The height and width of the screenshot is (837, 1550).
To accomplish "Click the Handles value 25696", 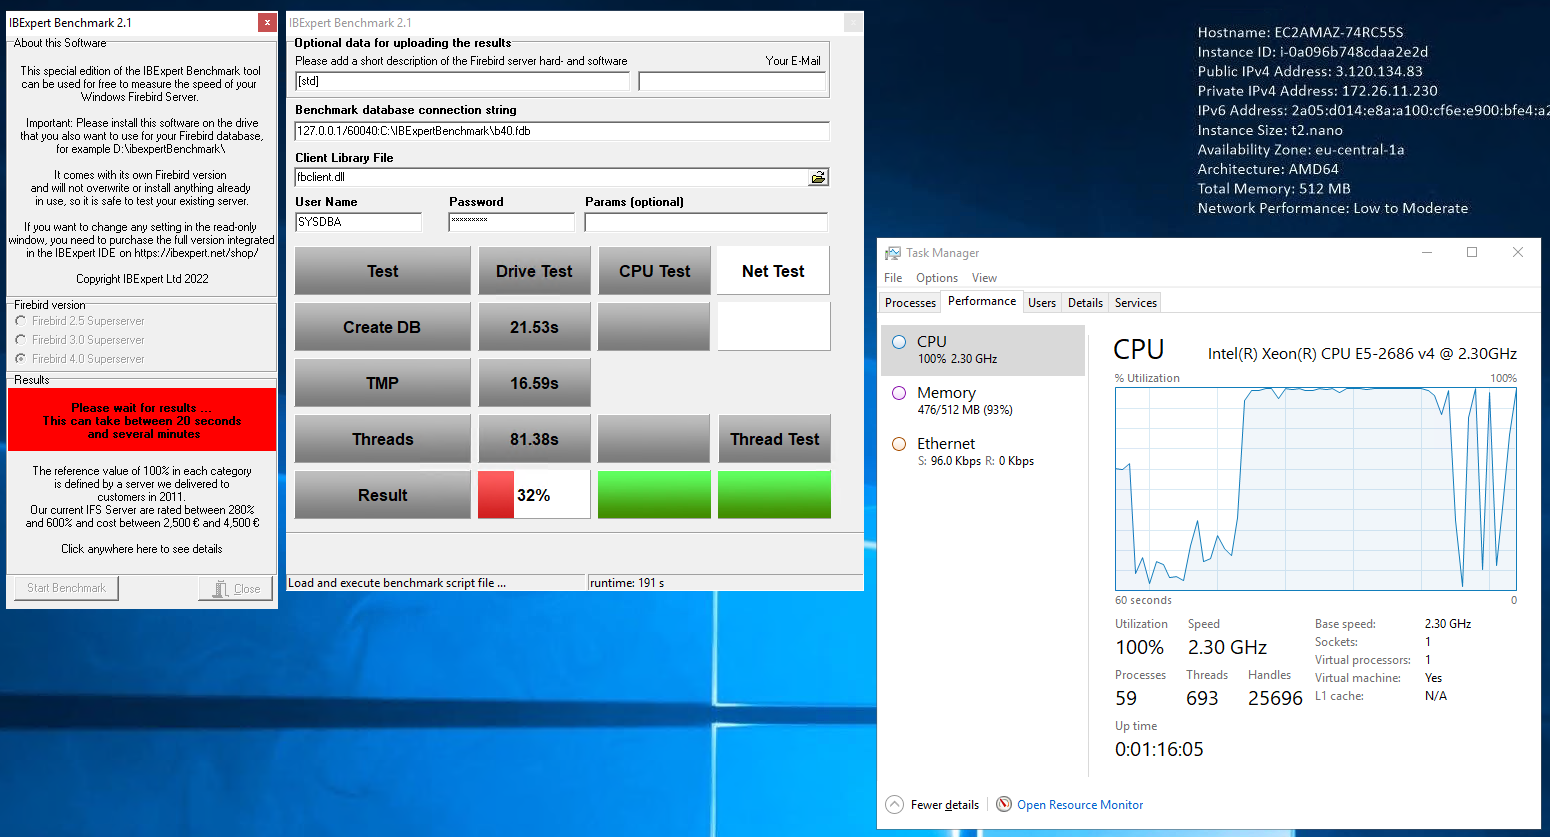I will 1275,698.
